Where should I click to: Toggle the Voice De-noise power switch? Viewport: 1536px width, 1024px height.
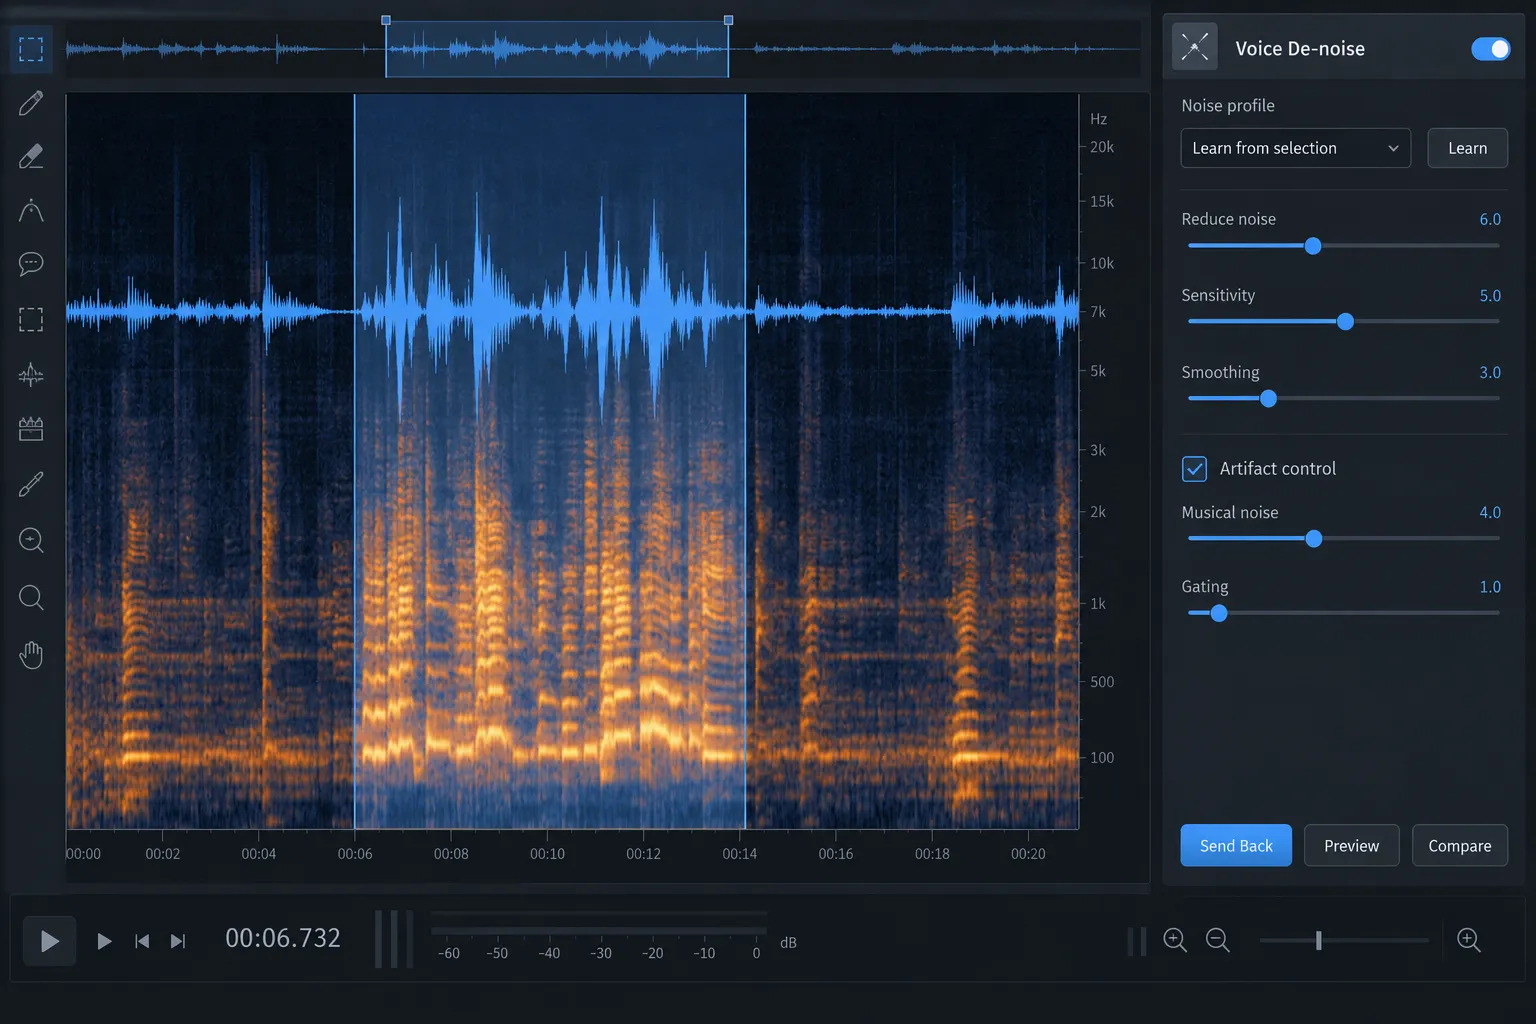(x=1491, y=49)
